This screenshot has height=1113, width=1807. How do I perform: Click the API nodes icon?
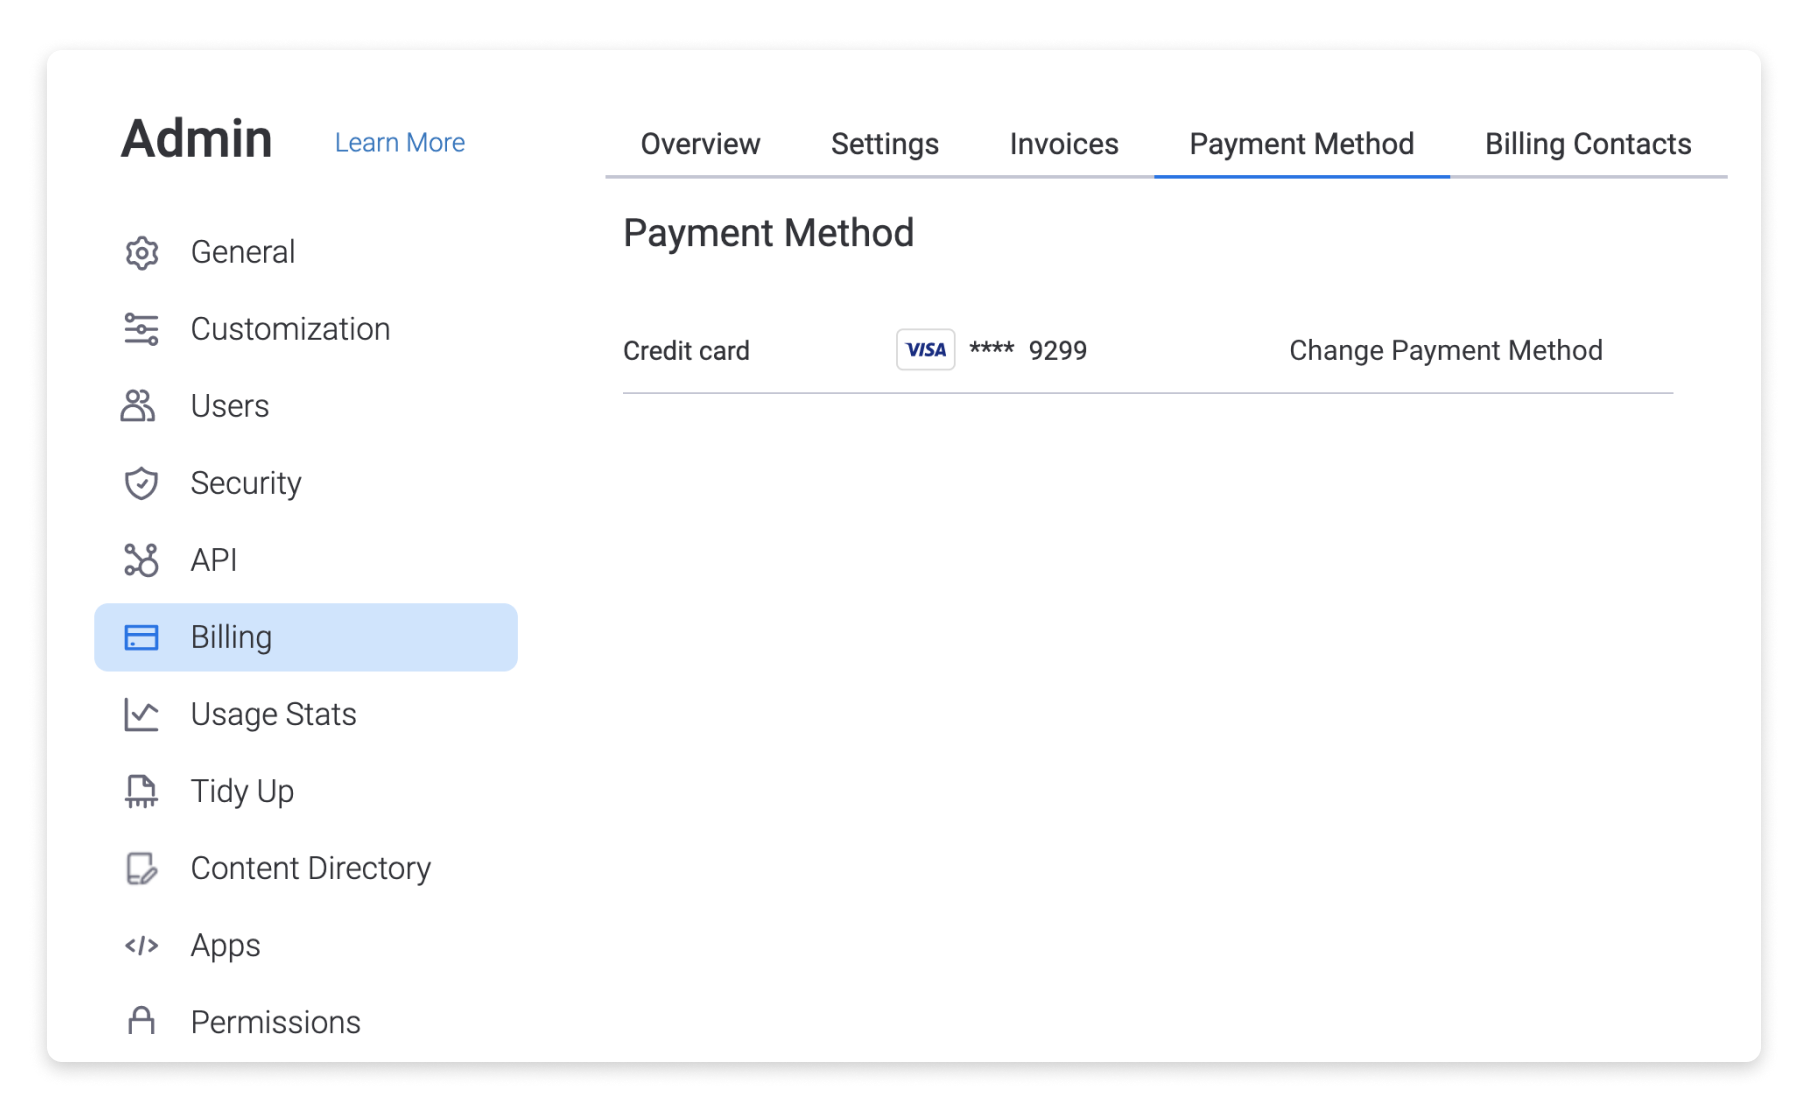pos(141,560)
